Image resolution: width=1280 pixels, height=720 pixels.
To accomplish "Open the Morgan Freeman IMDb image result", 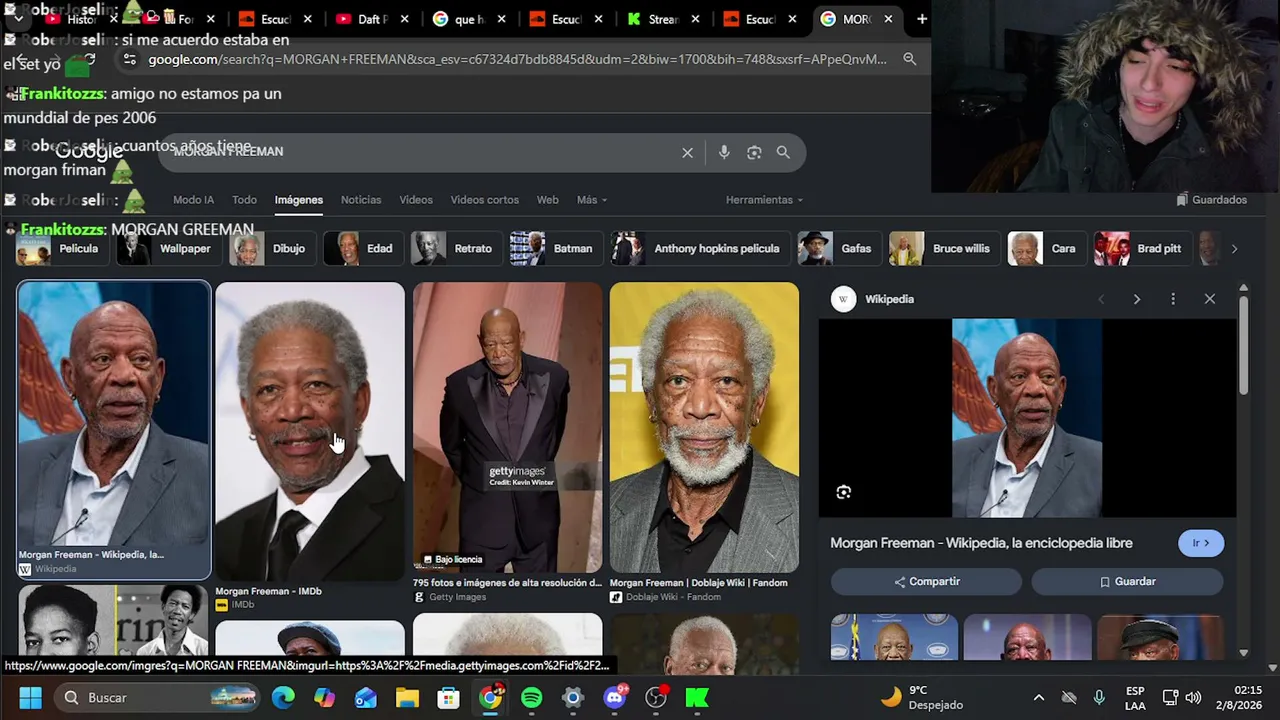I will pos(310,431).
